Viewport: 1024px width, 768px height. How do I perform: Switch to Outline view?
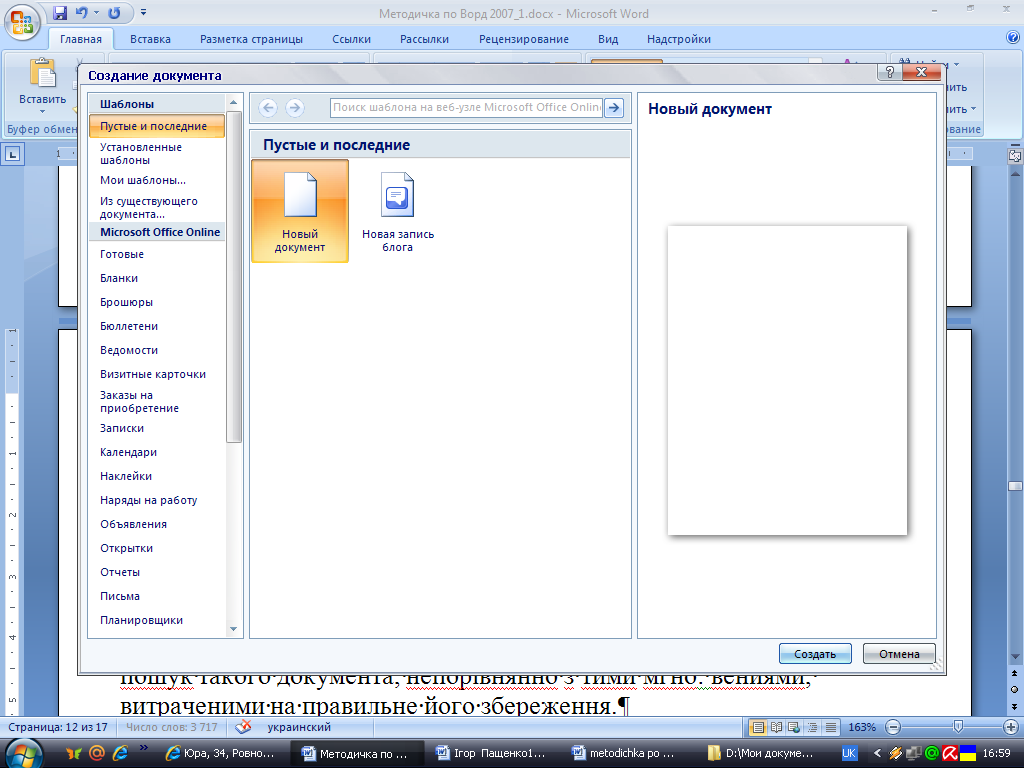812,727
